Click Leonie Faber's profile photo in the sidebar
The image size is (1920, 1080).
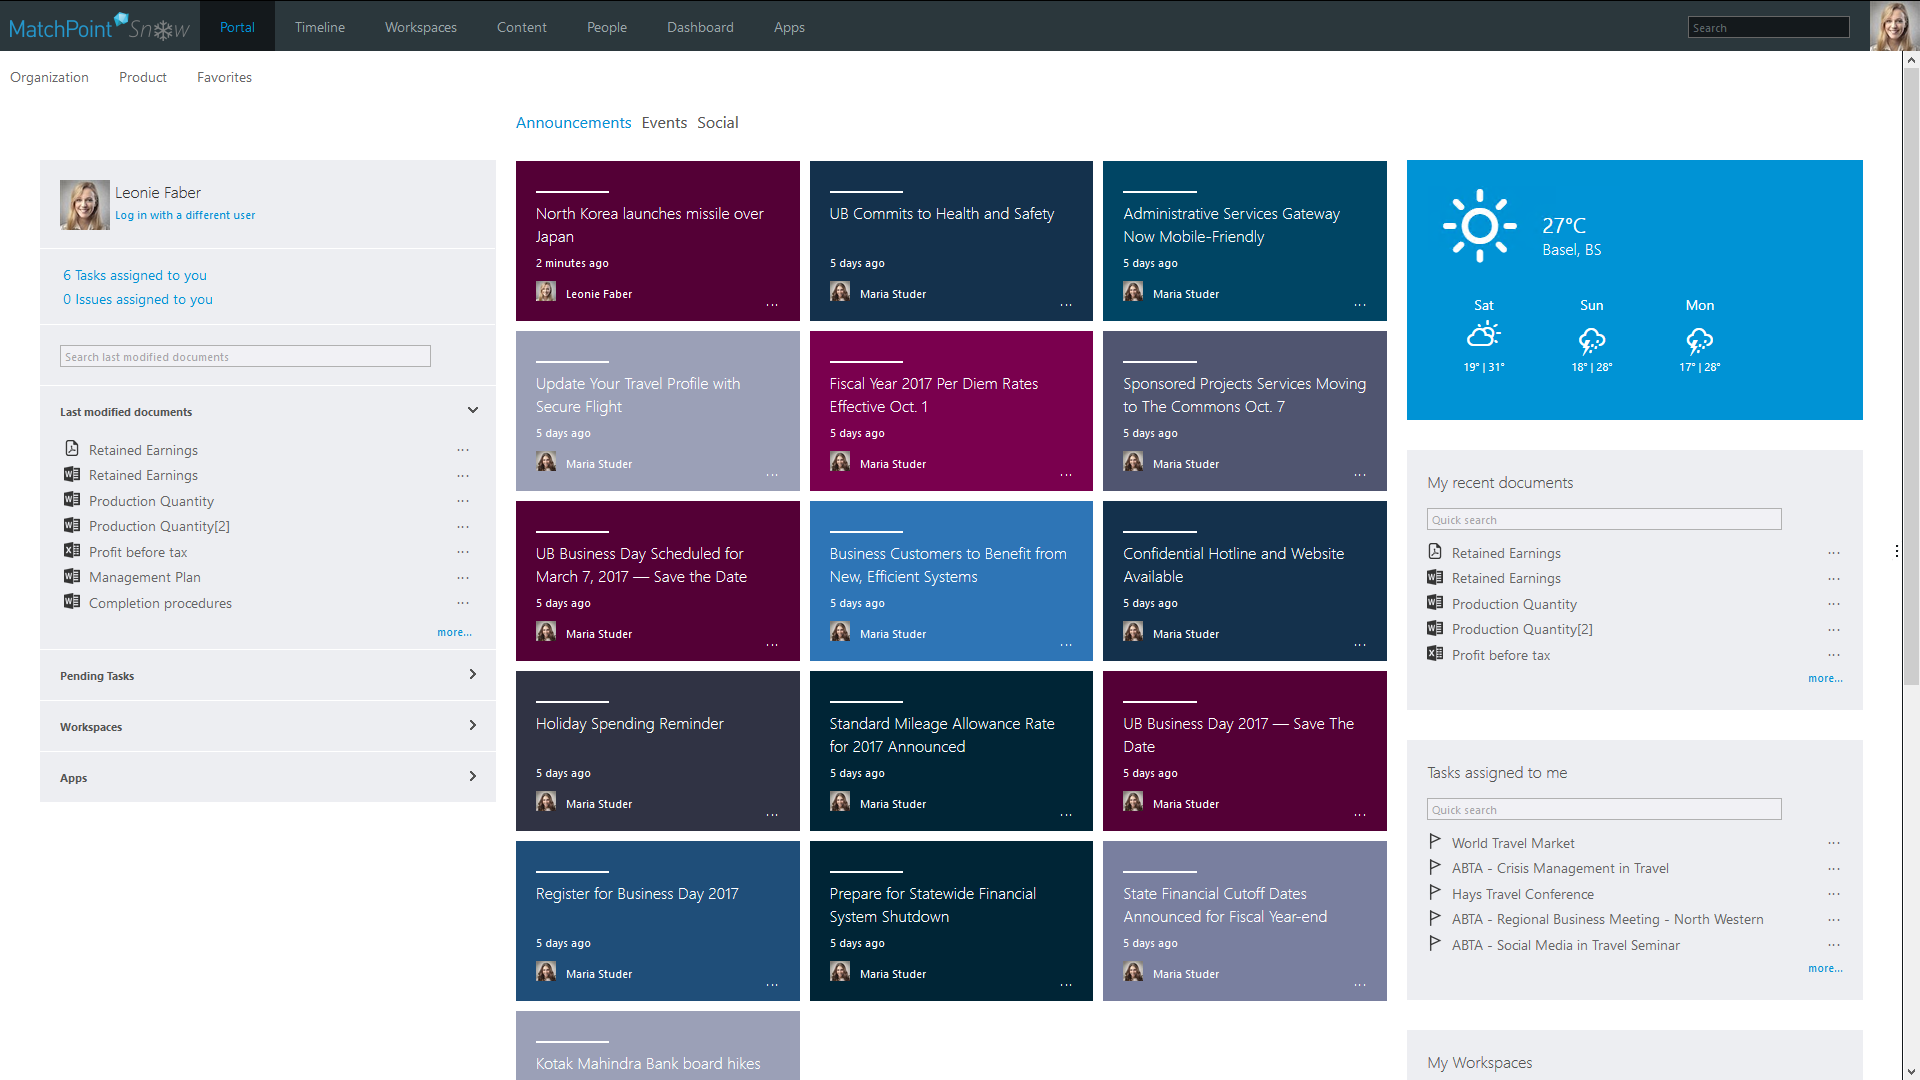point(85,205)
